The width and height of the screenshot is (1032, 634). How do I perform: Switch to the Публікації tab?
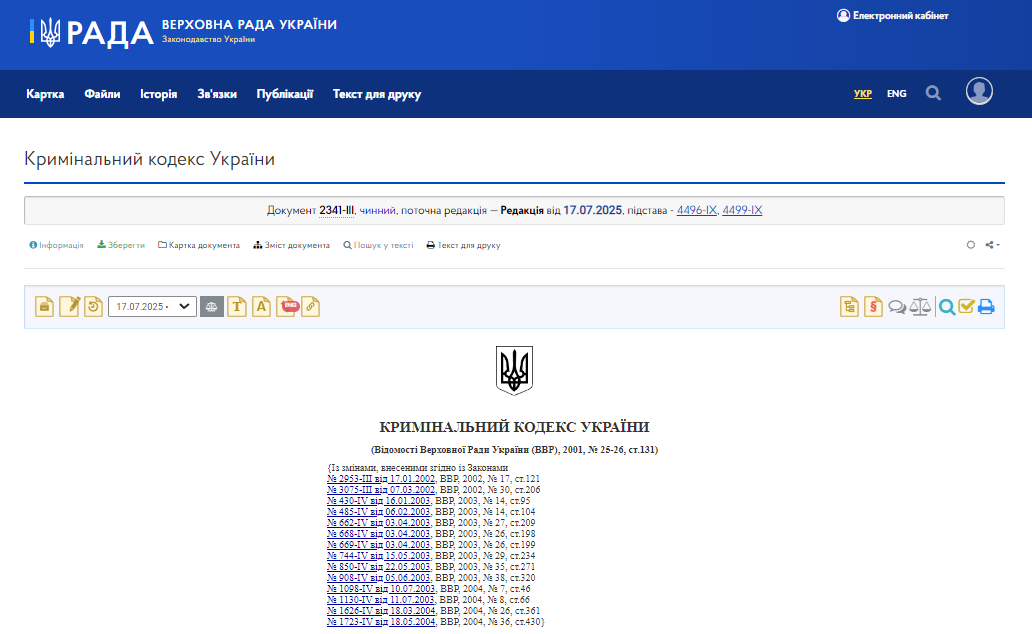click(x=285, y=93)
